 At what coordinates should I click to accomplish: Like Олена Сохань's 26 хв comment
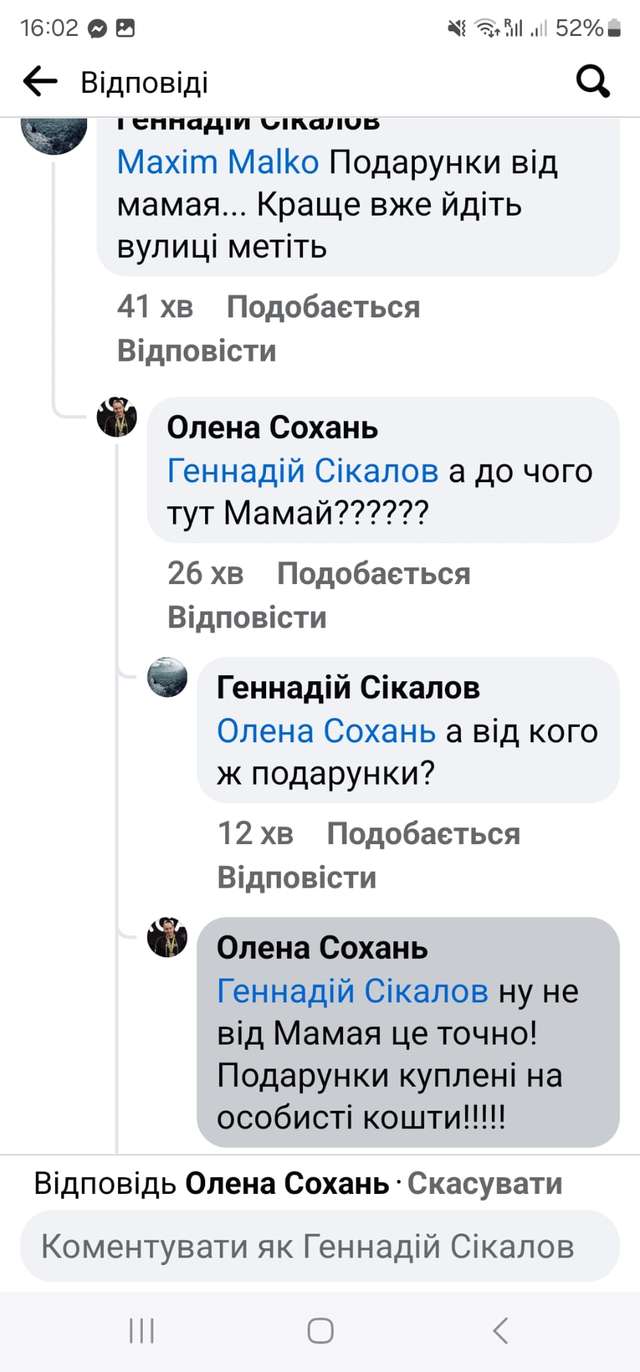point(373,574)
